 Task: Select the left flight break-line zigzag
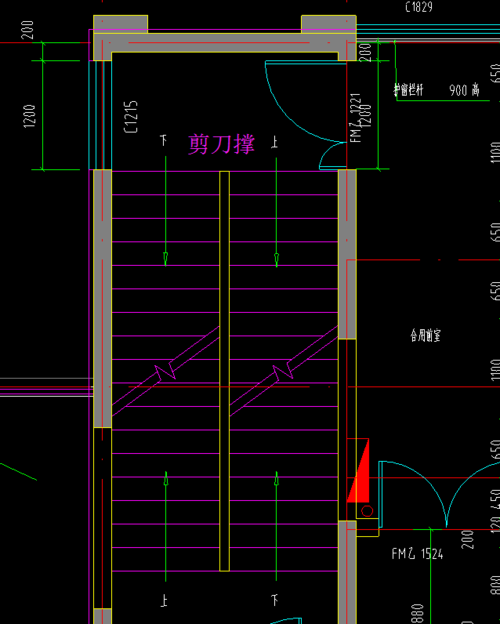click(166, 372)
